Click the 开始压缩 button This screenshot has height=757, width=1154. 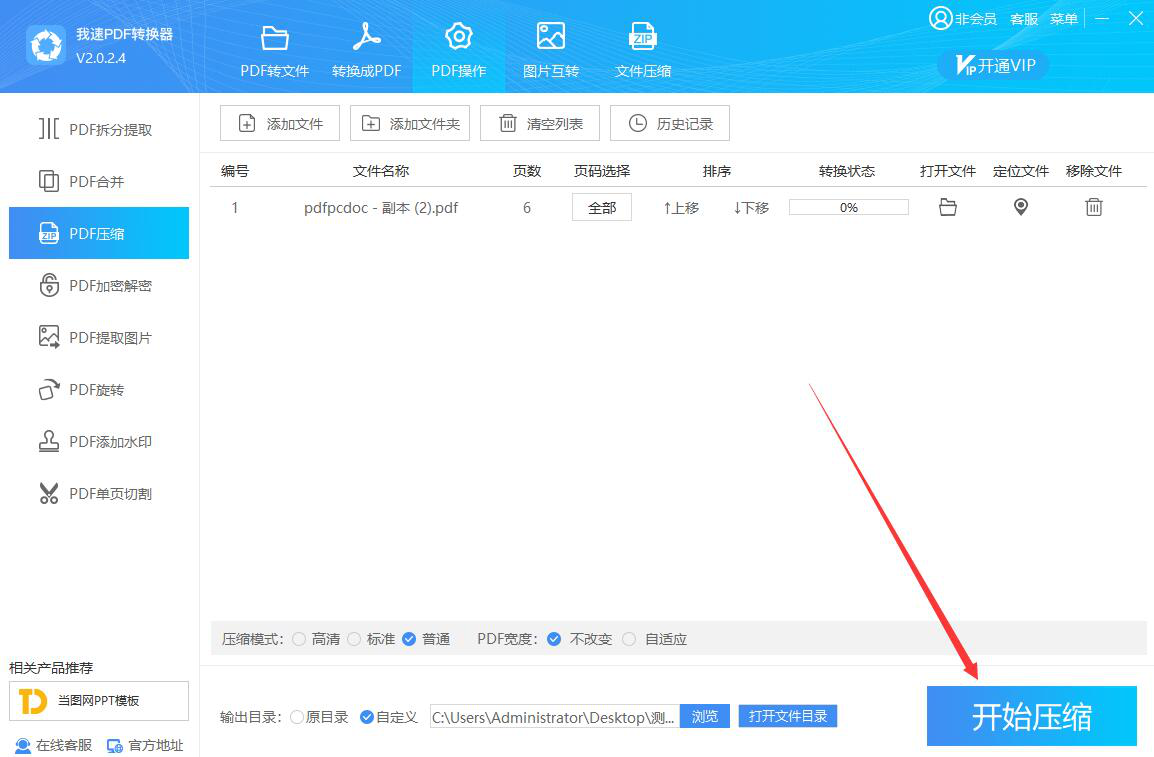point(1031,717)
